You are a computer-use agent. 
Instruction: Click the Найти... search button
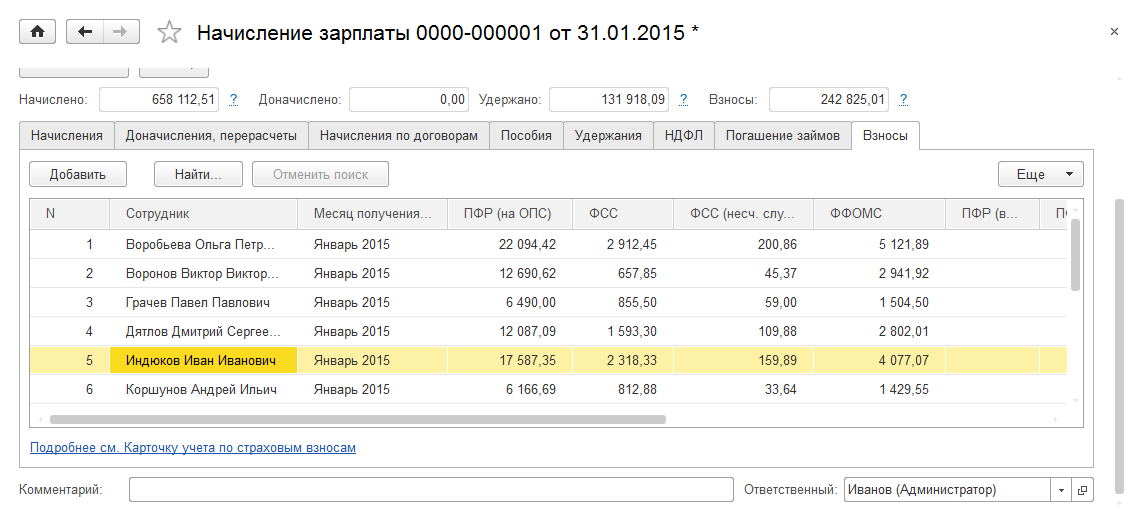[199, 174]
